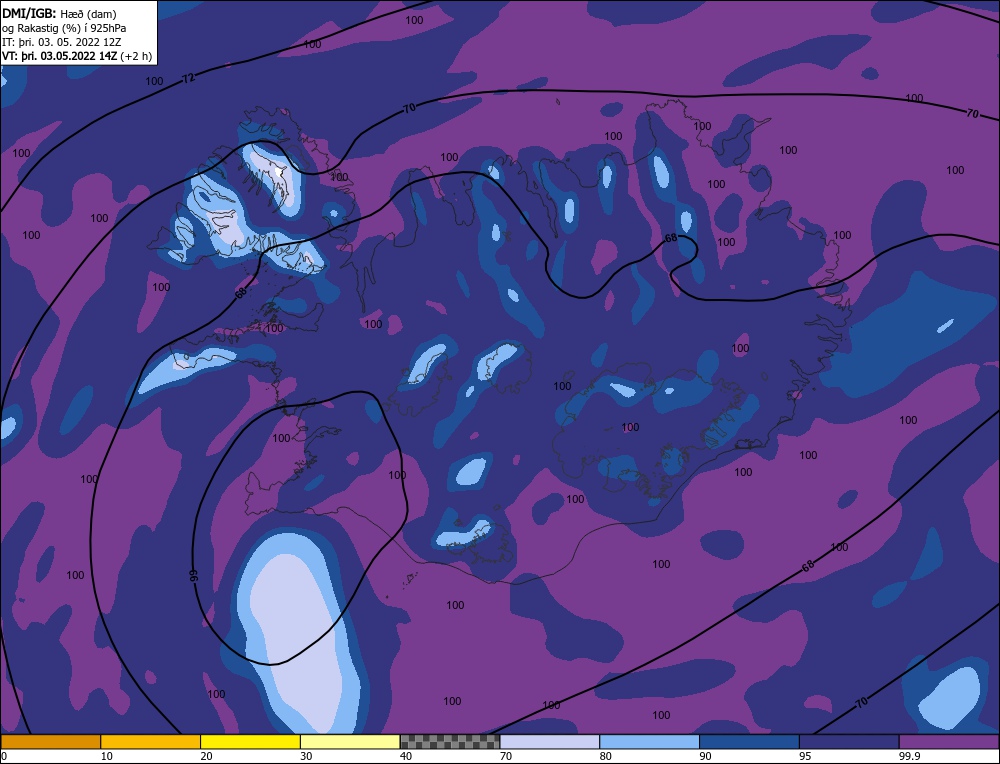
Task: Click the legend tick label "90"
Action: (705, 756)
